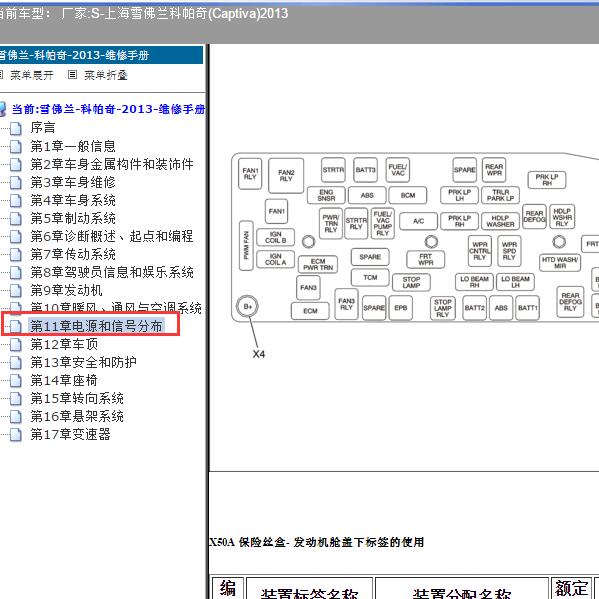The image size is (599, 599).
Task: Click the 编 table header cell
Action: tap(228, 588)
